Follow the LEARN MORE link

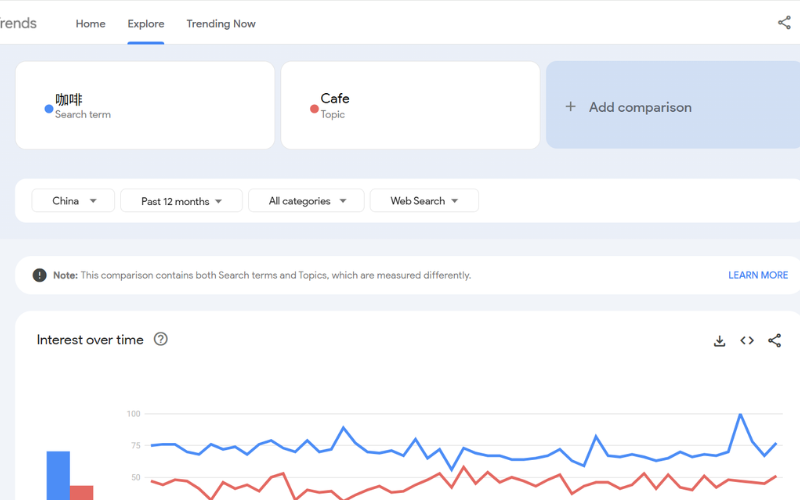pyautogui.click(x=758, y=275)
